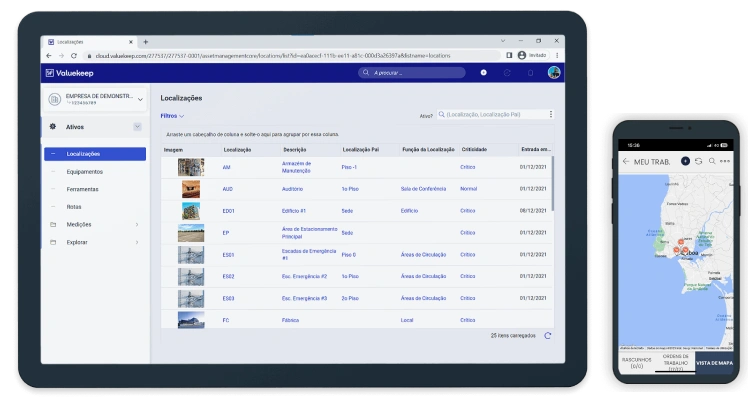Image resolution: width=748 pixels, height=400 pixels.
Task: Refresh the loaded items list icon
Action: pos(548,336)
